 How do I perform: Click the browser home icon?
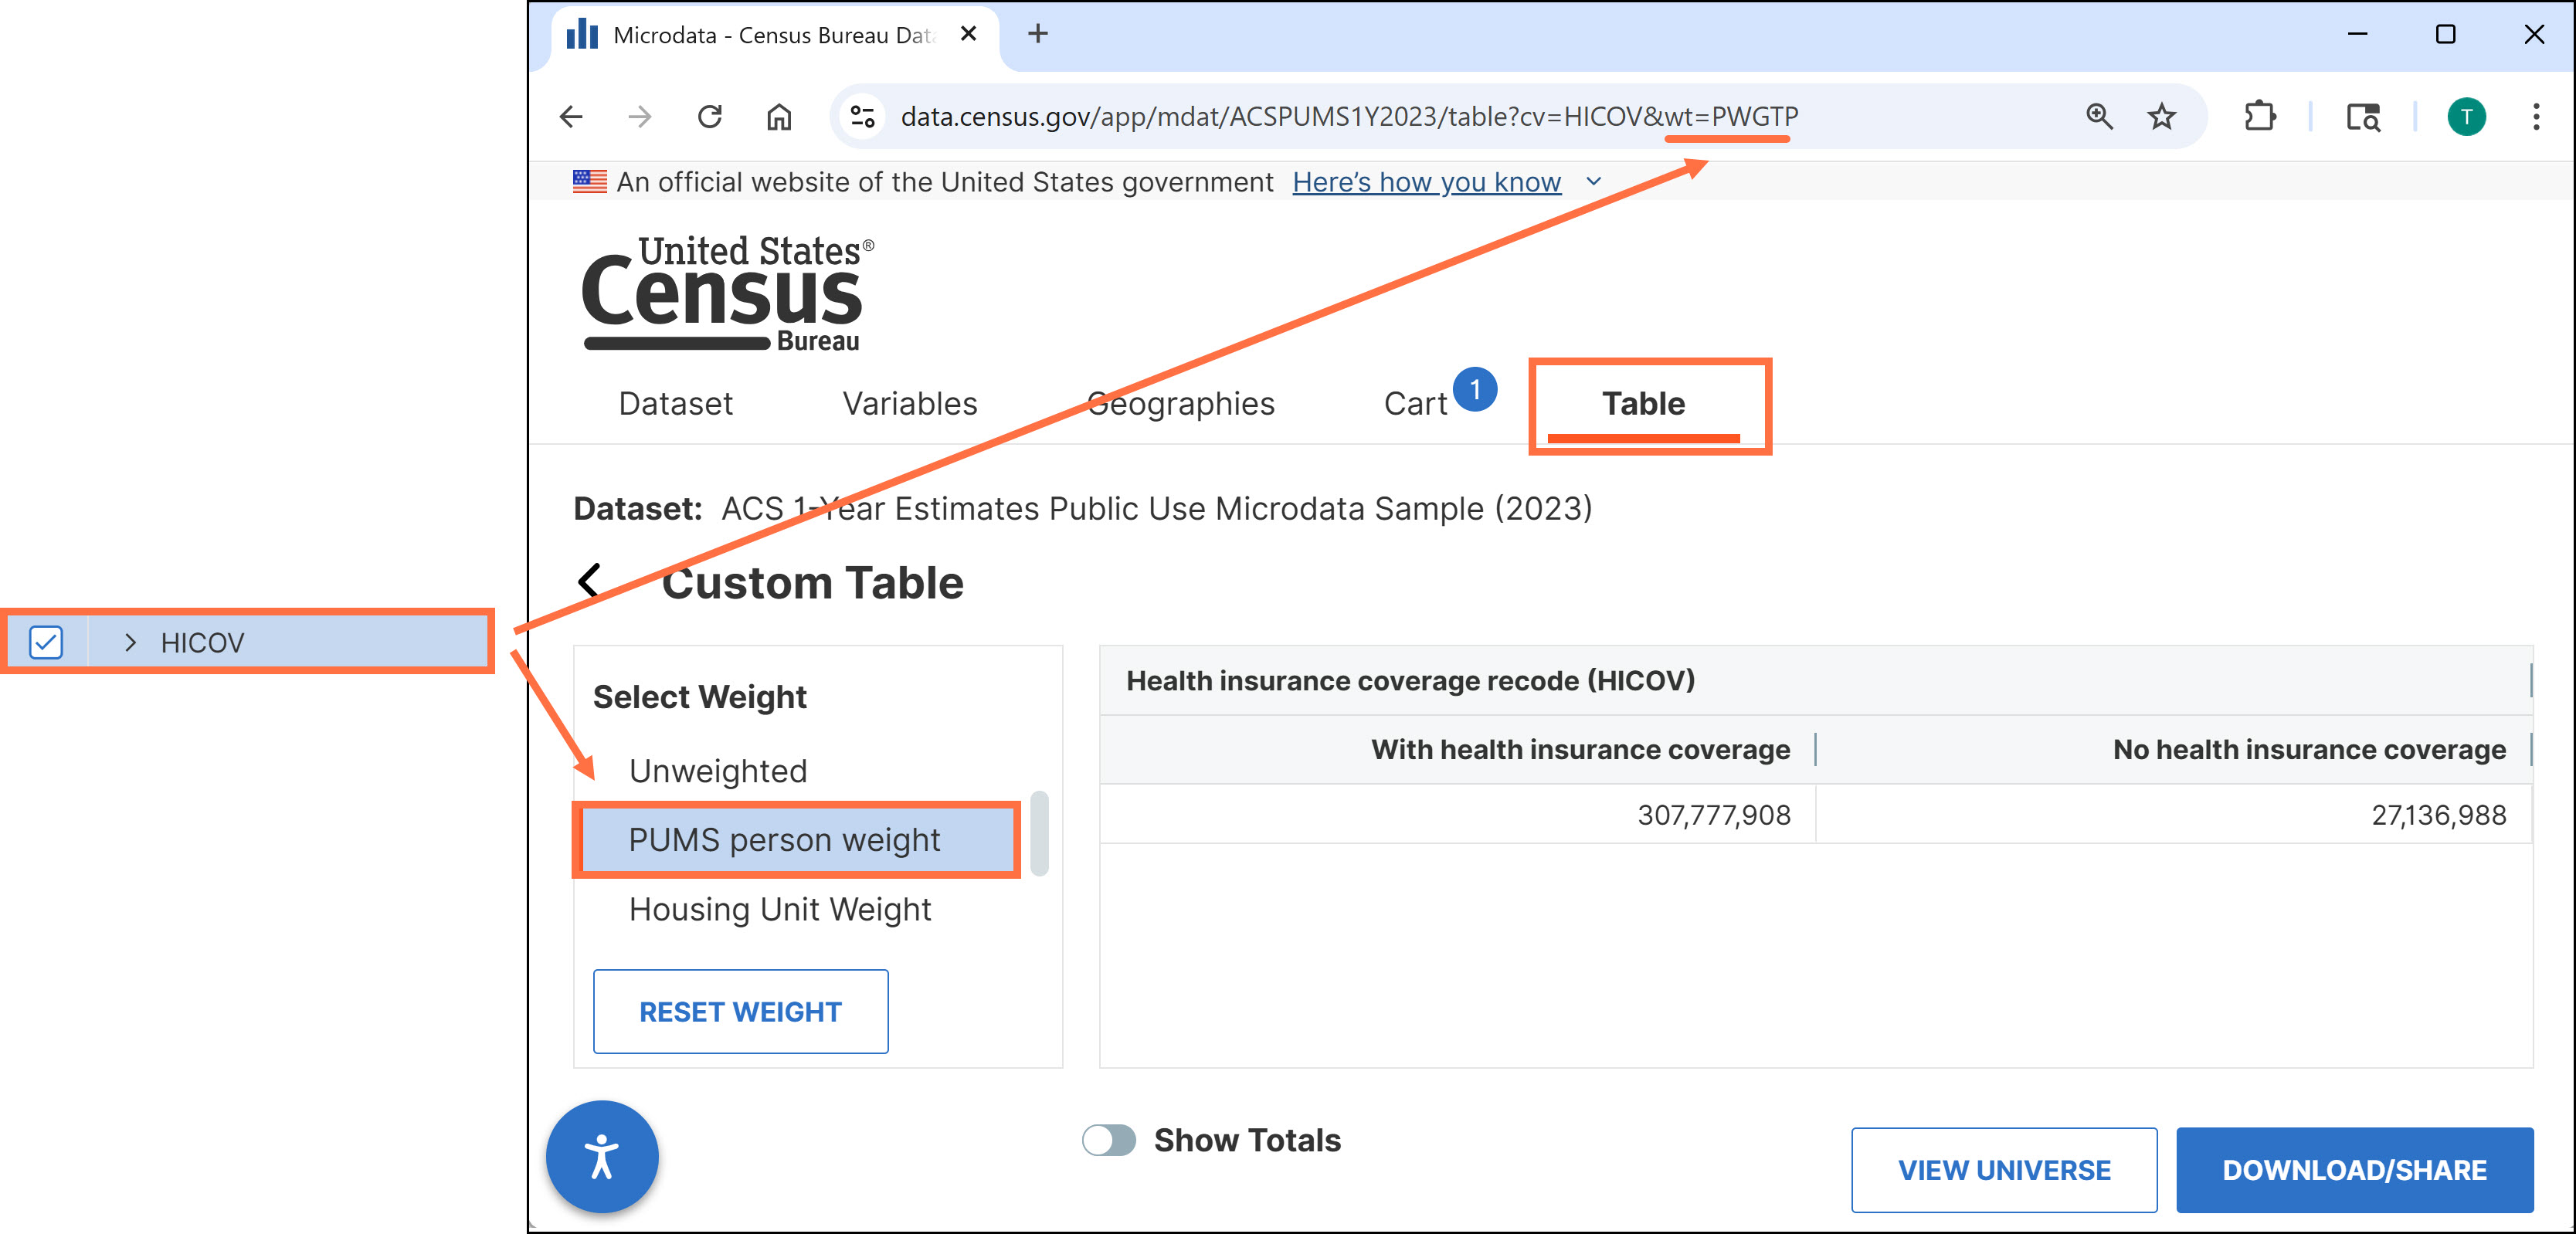pyautogui.click(x=779, y=117)
